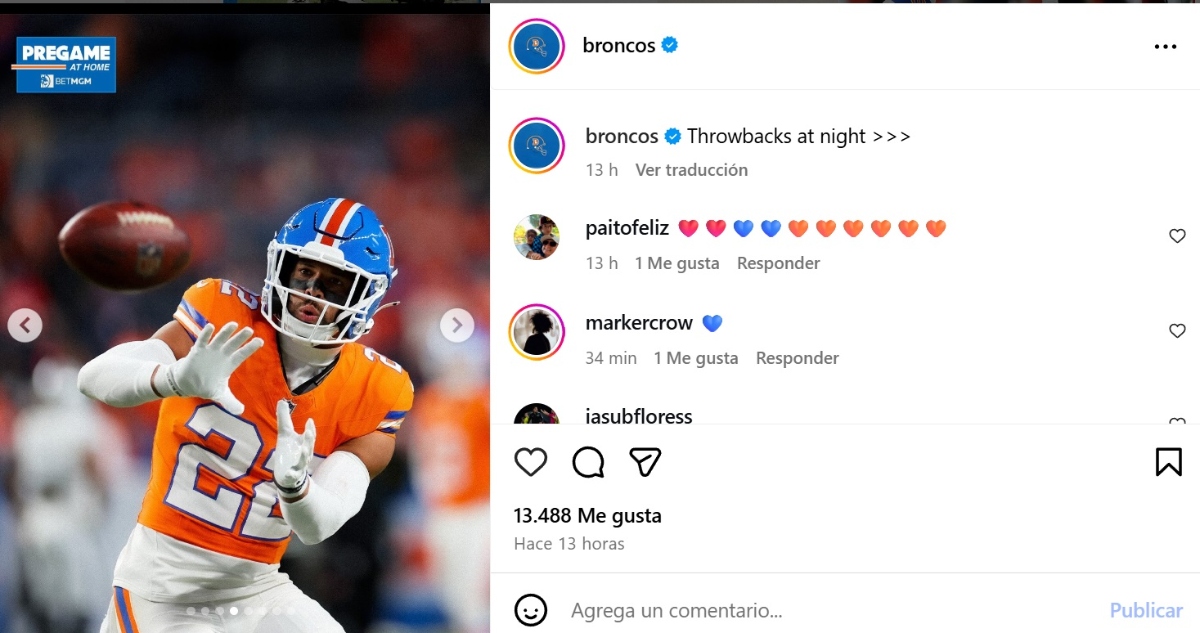Click the verified badge next to broncos
The image size is (1200, 633).
[671, 45]
